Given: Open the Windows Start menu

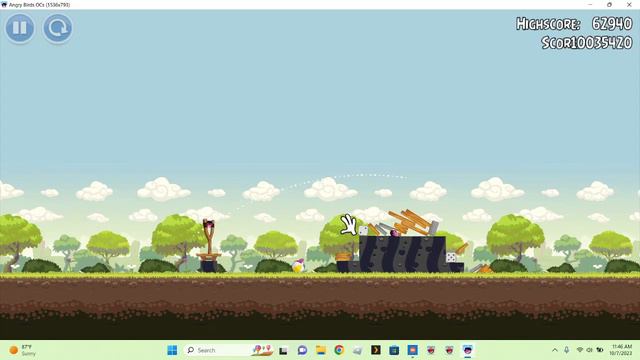Looking at the screenshot, I should tap(172, 350).
